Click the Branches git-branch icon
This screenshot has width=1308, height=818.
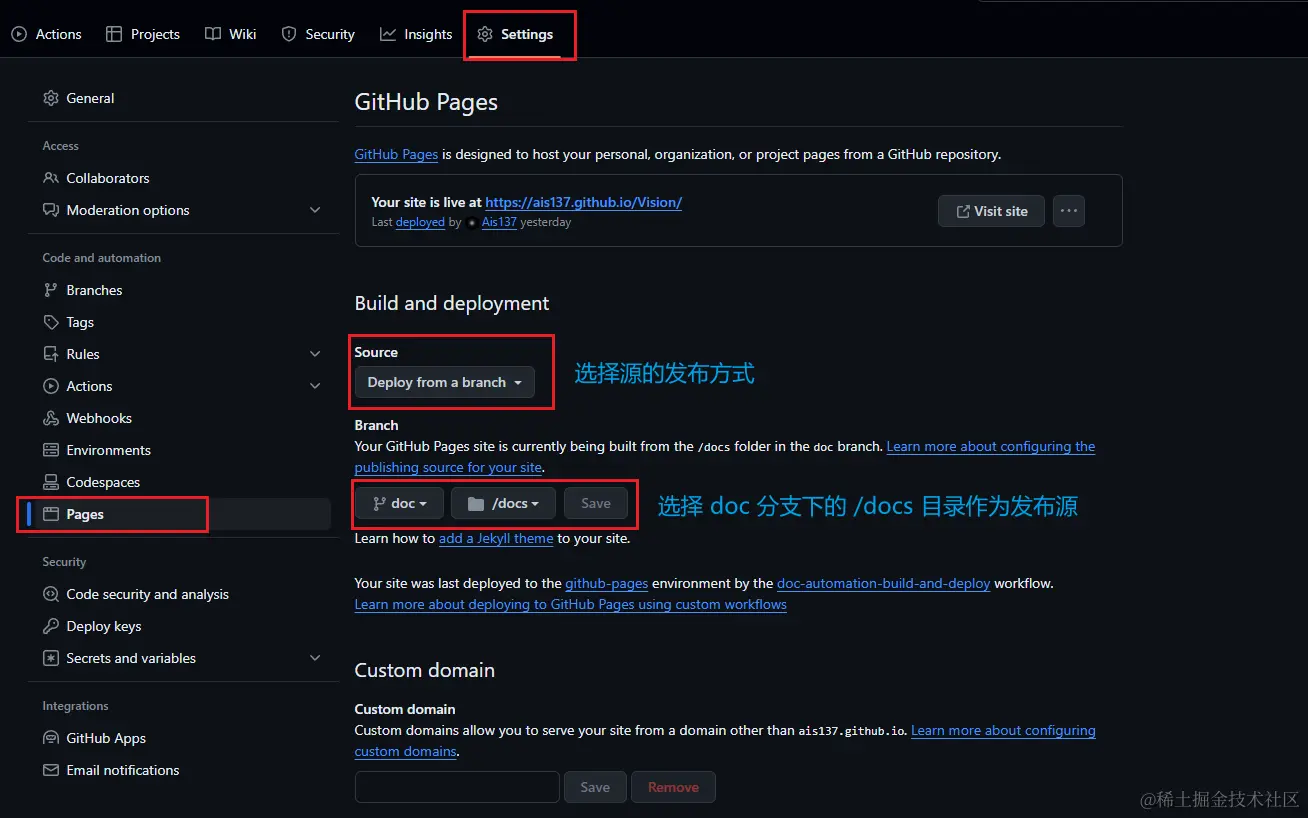coord(51,290)
